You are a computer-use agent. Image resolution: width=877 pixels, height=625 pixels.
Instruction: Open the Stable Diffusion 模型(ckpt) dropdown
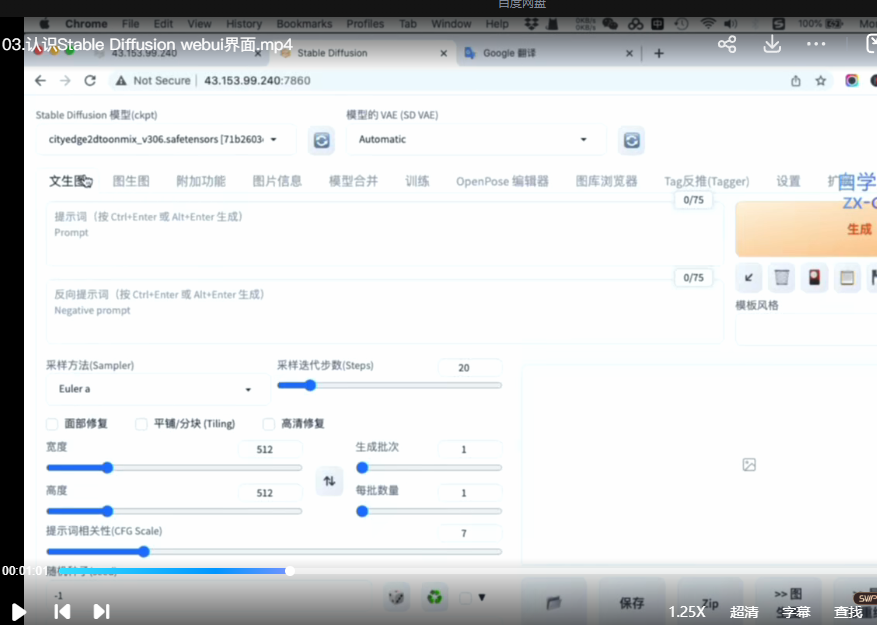(166, 139)
